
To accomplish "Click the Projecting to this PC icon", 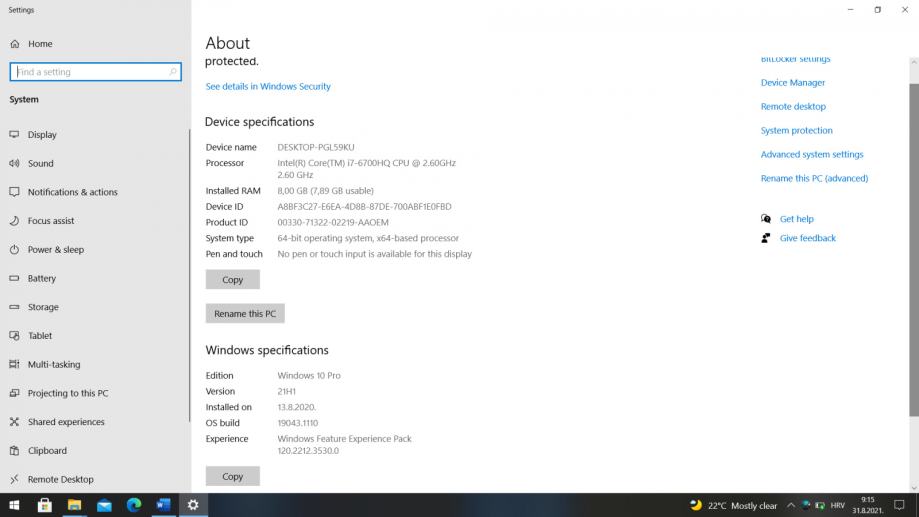I will (15, 393).
